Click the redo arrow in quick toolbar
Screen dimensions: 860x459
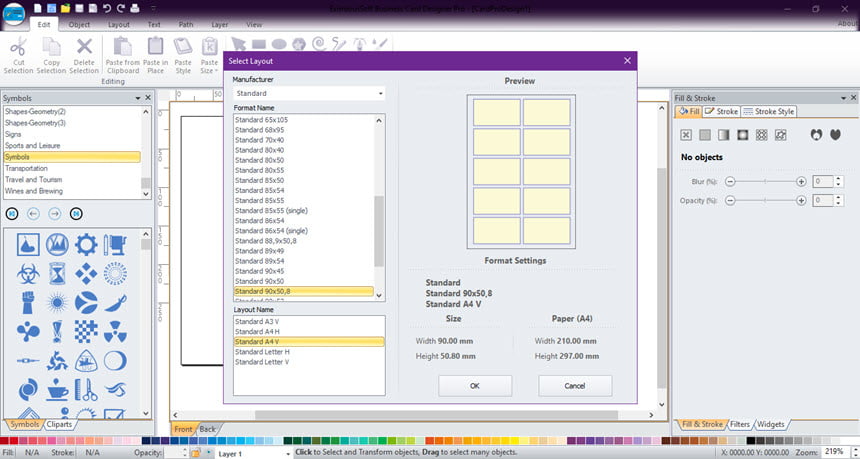[x=121, y=8]
